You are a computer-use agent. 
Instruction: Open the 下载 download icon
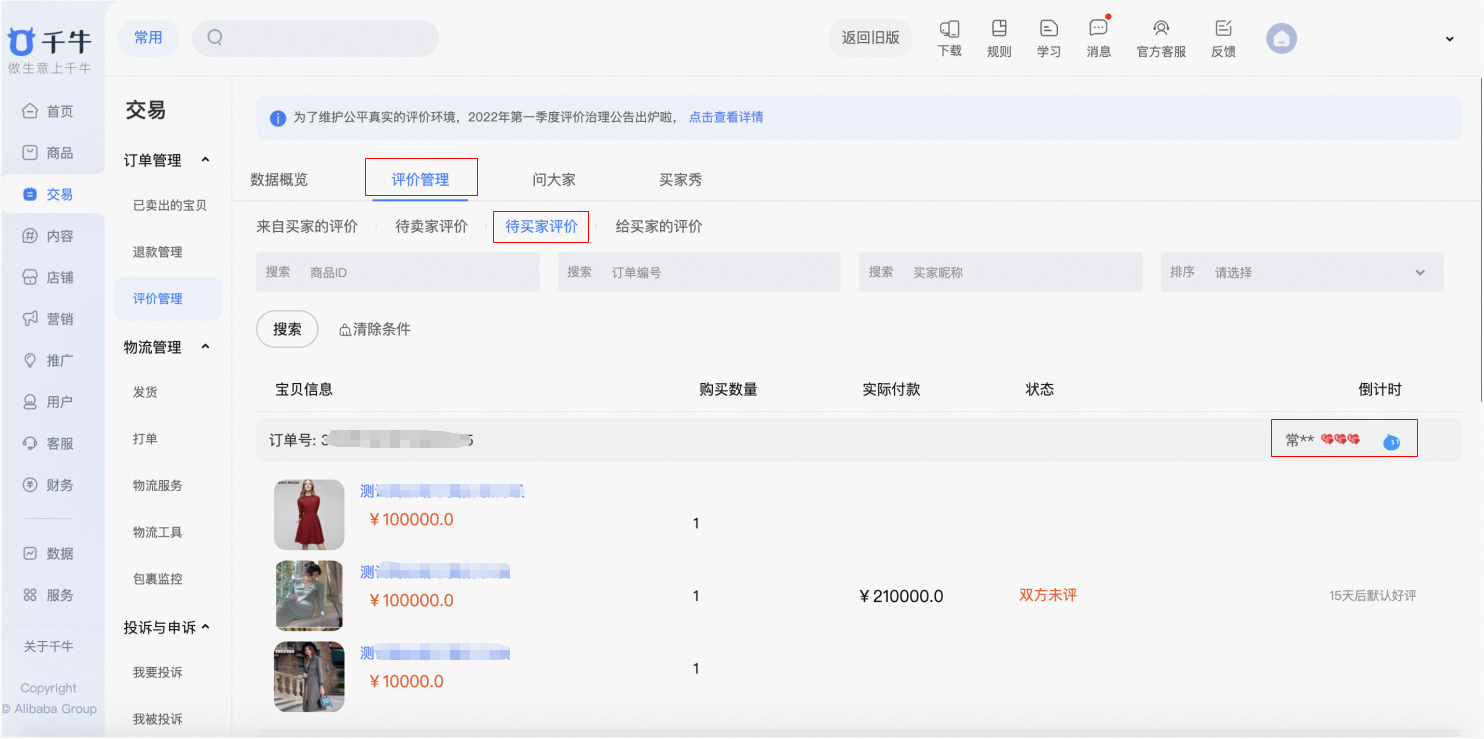click(x=949, y=38)
